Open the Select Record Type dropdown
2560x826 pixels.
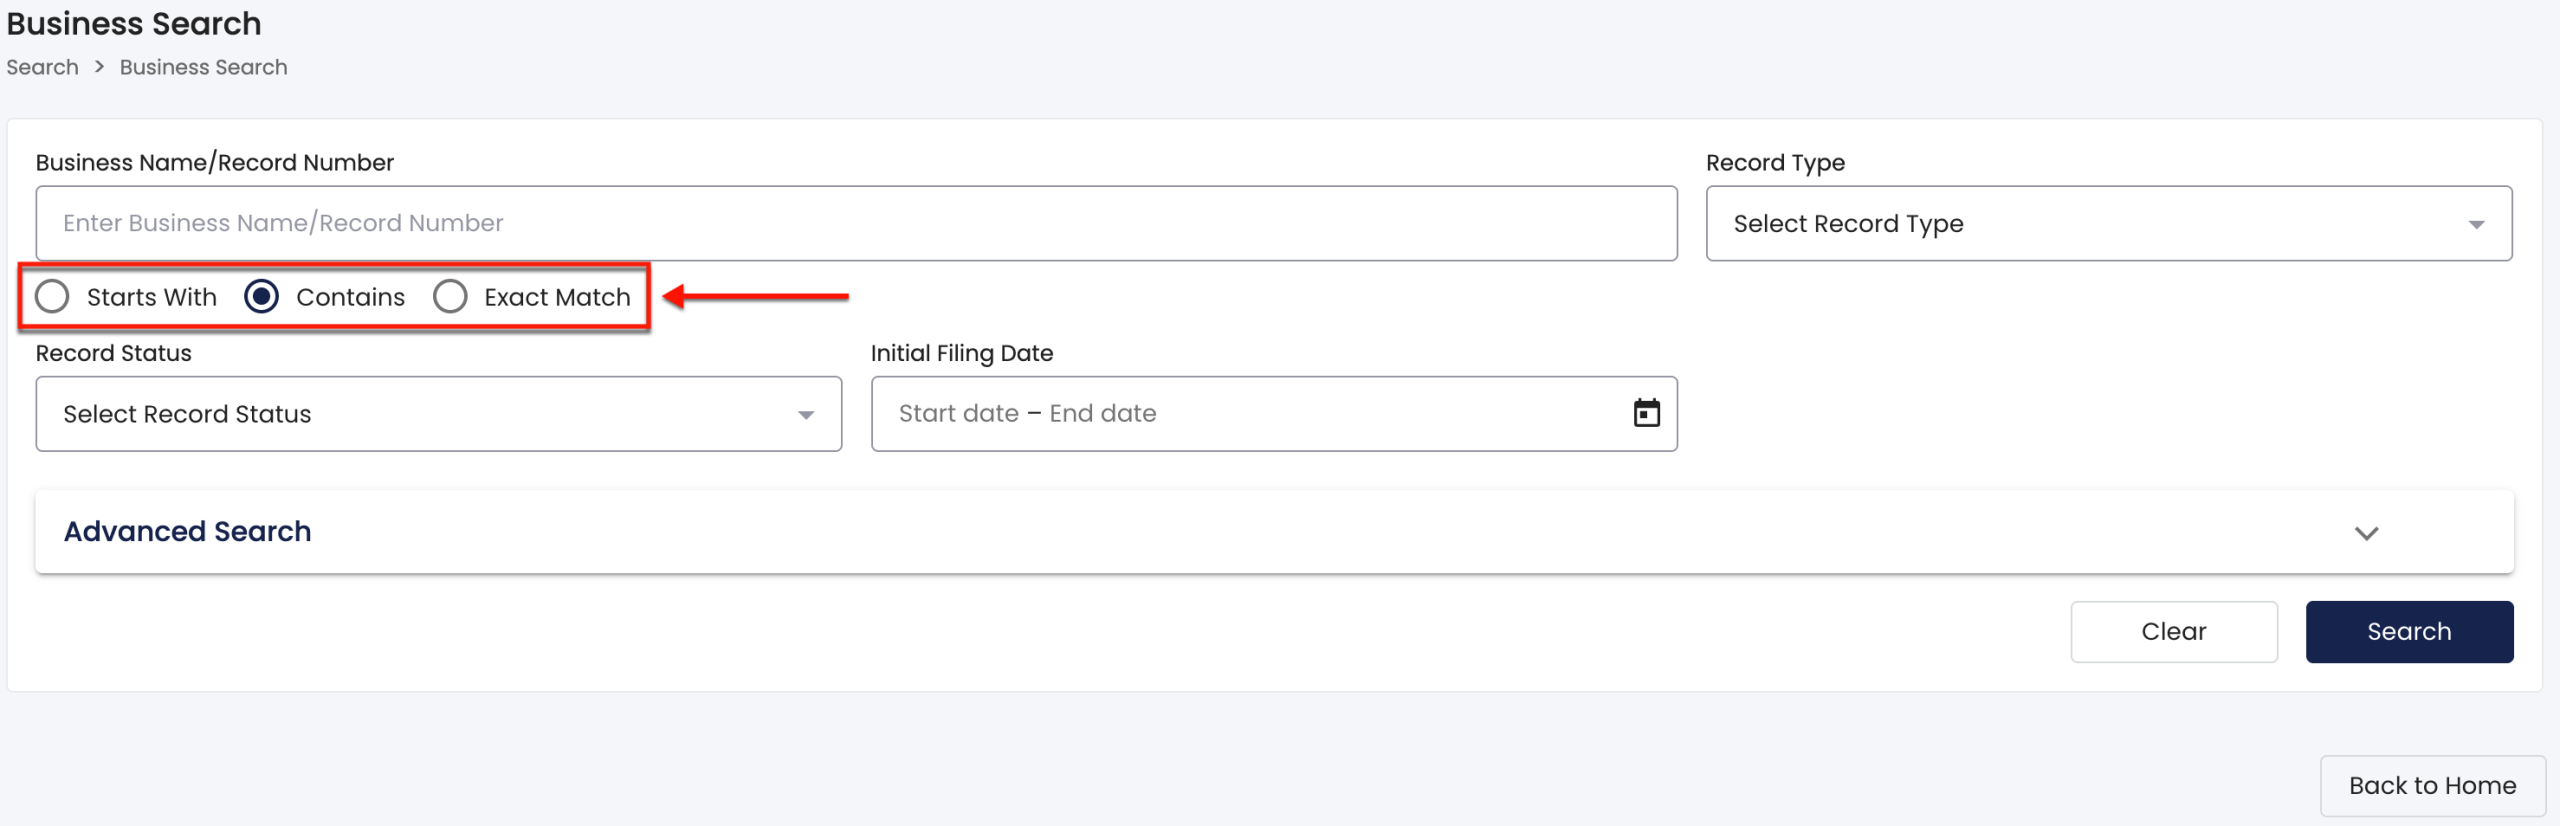pos(2109,223)
